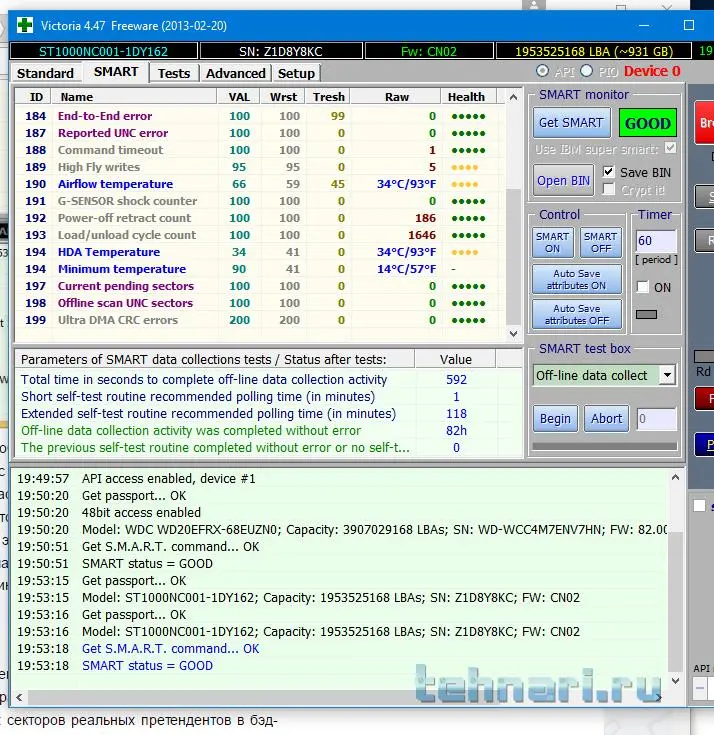Screen dimensions: 714x735
Task: Select the Offline scan UNC sectors row
Action: pos(260,303)
